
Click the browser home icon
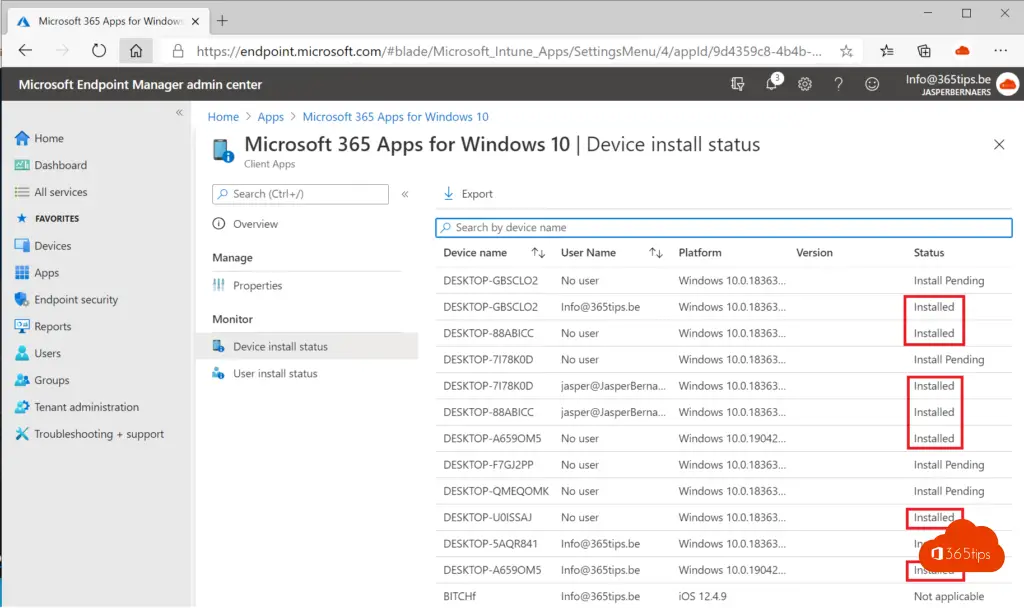tap(136, 50)
